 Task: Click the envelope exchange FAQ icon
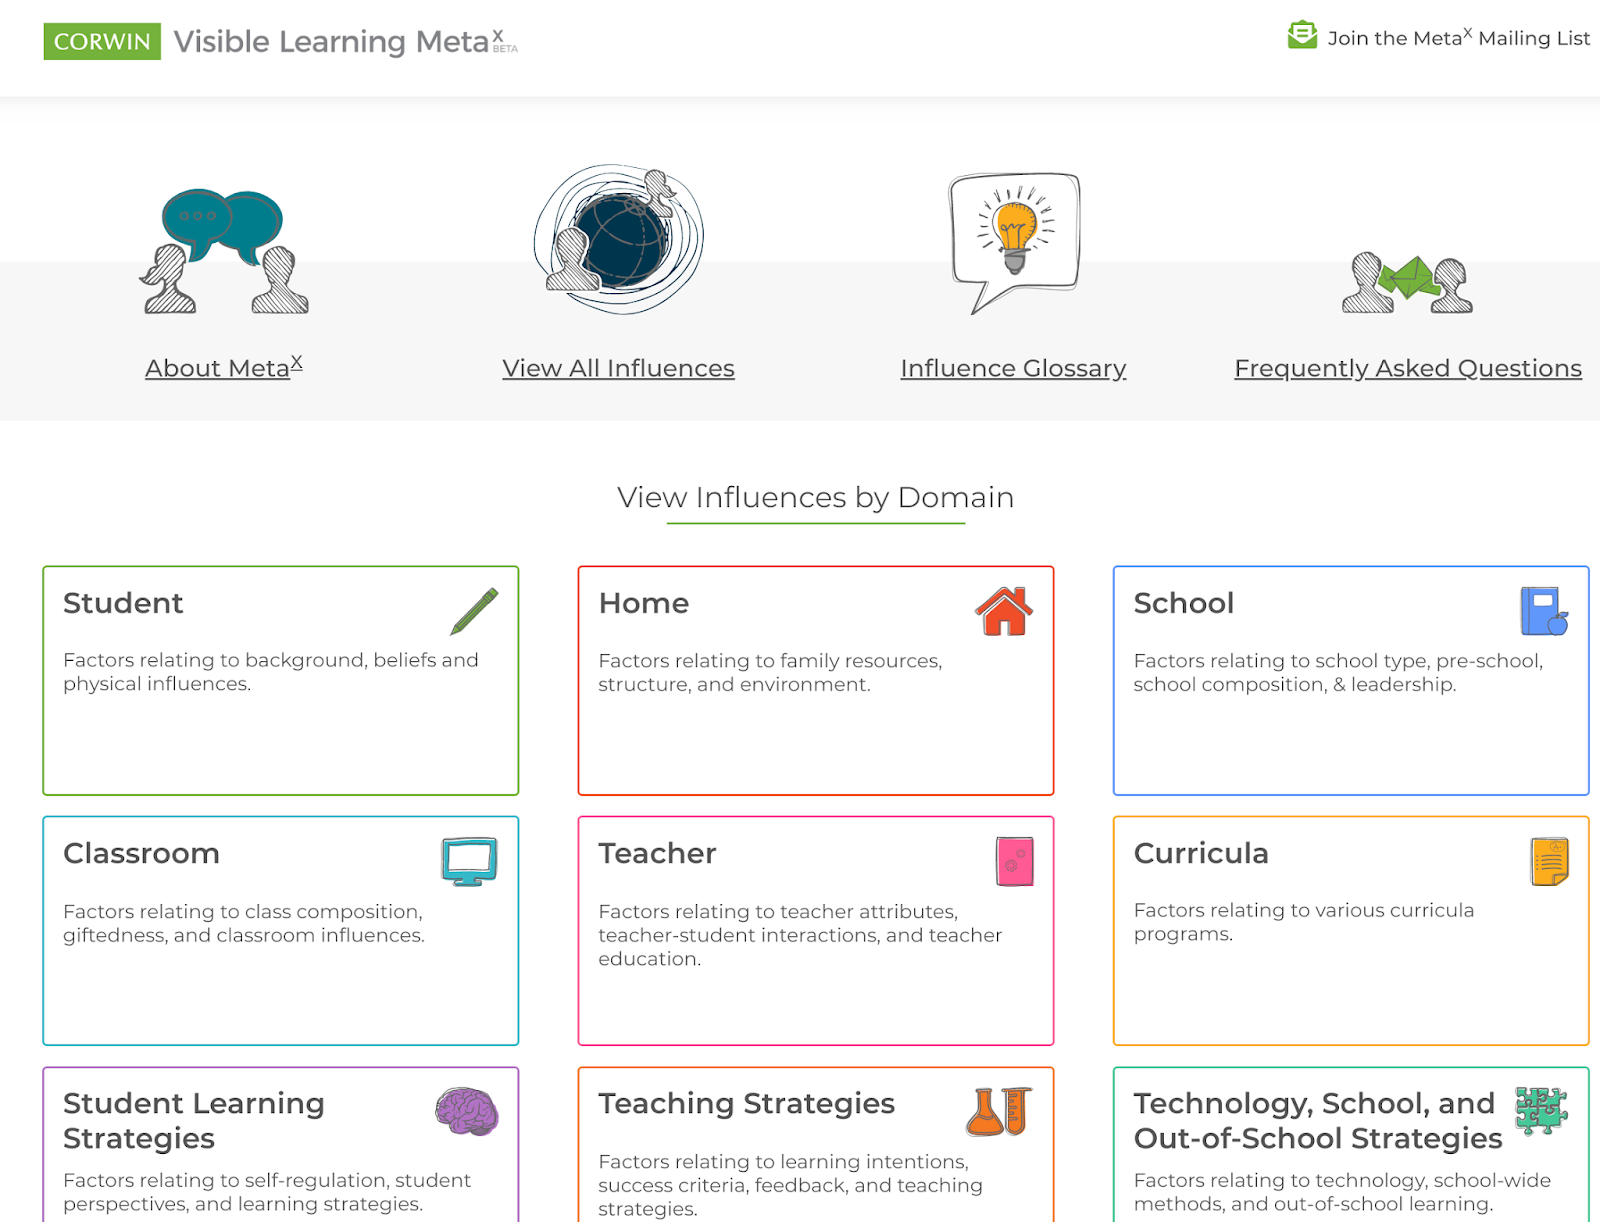[x=1407, y=283]
